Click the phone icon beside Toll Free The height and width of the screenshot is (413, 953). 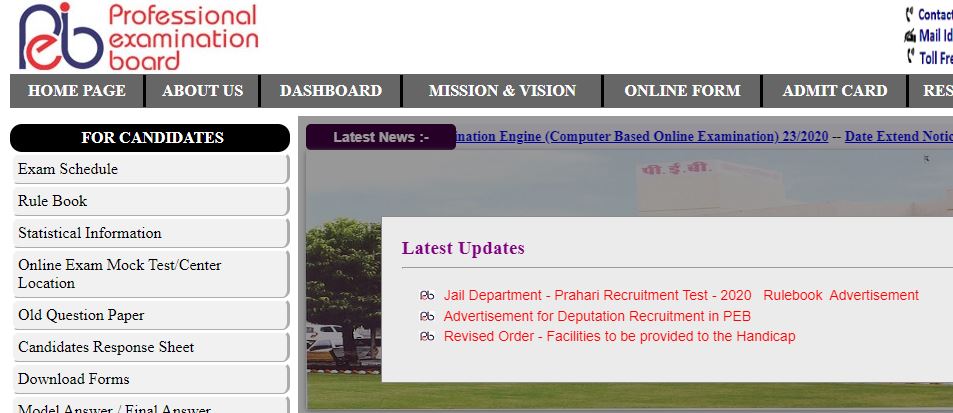910,57
